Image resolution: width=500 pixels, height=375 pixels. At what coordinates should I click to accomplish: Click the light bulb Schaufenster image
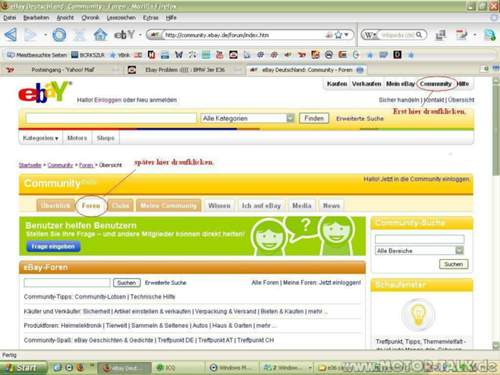click(x=417, y=314)
